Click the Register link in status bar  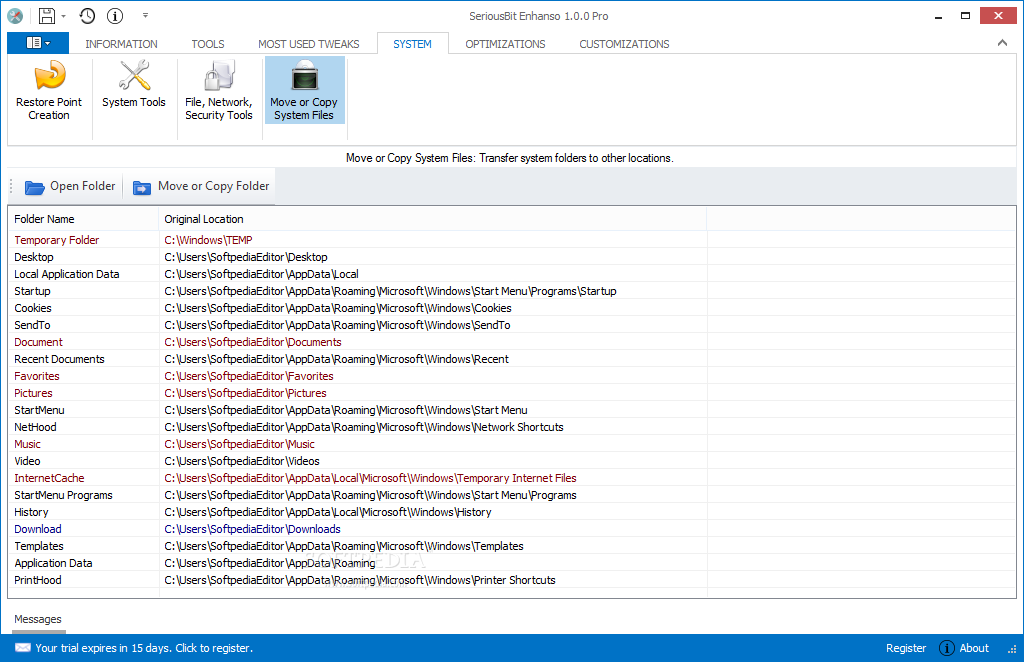906,648
